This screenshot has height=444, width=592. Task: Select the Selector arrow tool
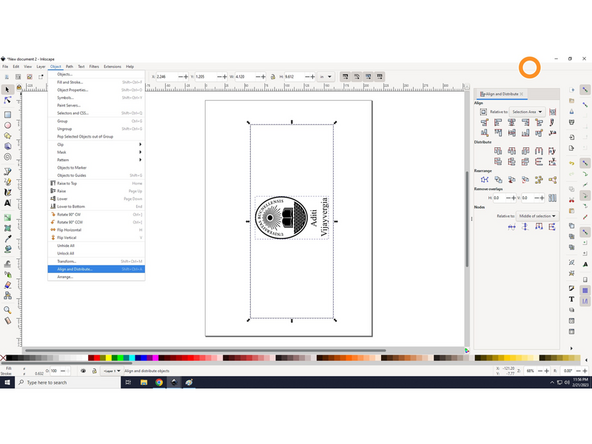pyautogui.click(x=7, y=89)
